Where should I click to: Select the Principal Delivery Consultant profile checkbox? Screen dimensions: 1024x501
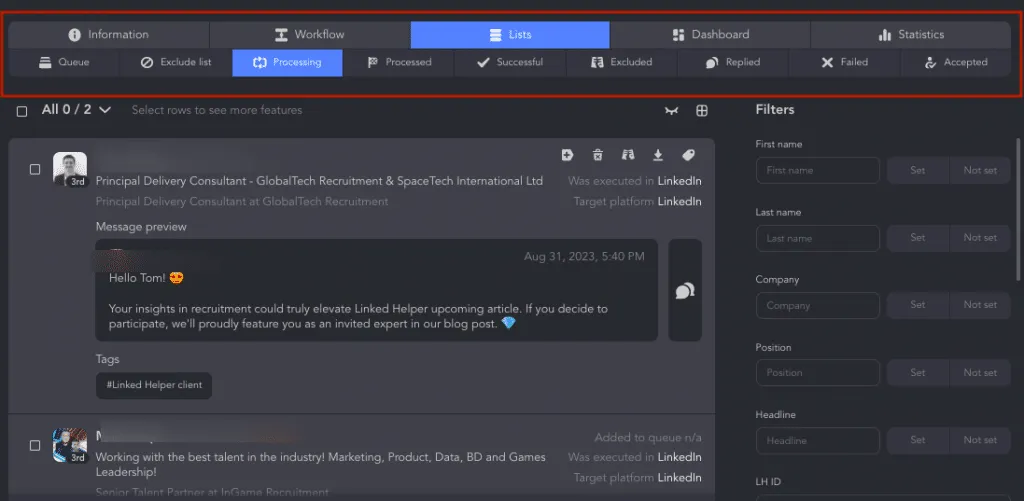(x=35, y=169)
